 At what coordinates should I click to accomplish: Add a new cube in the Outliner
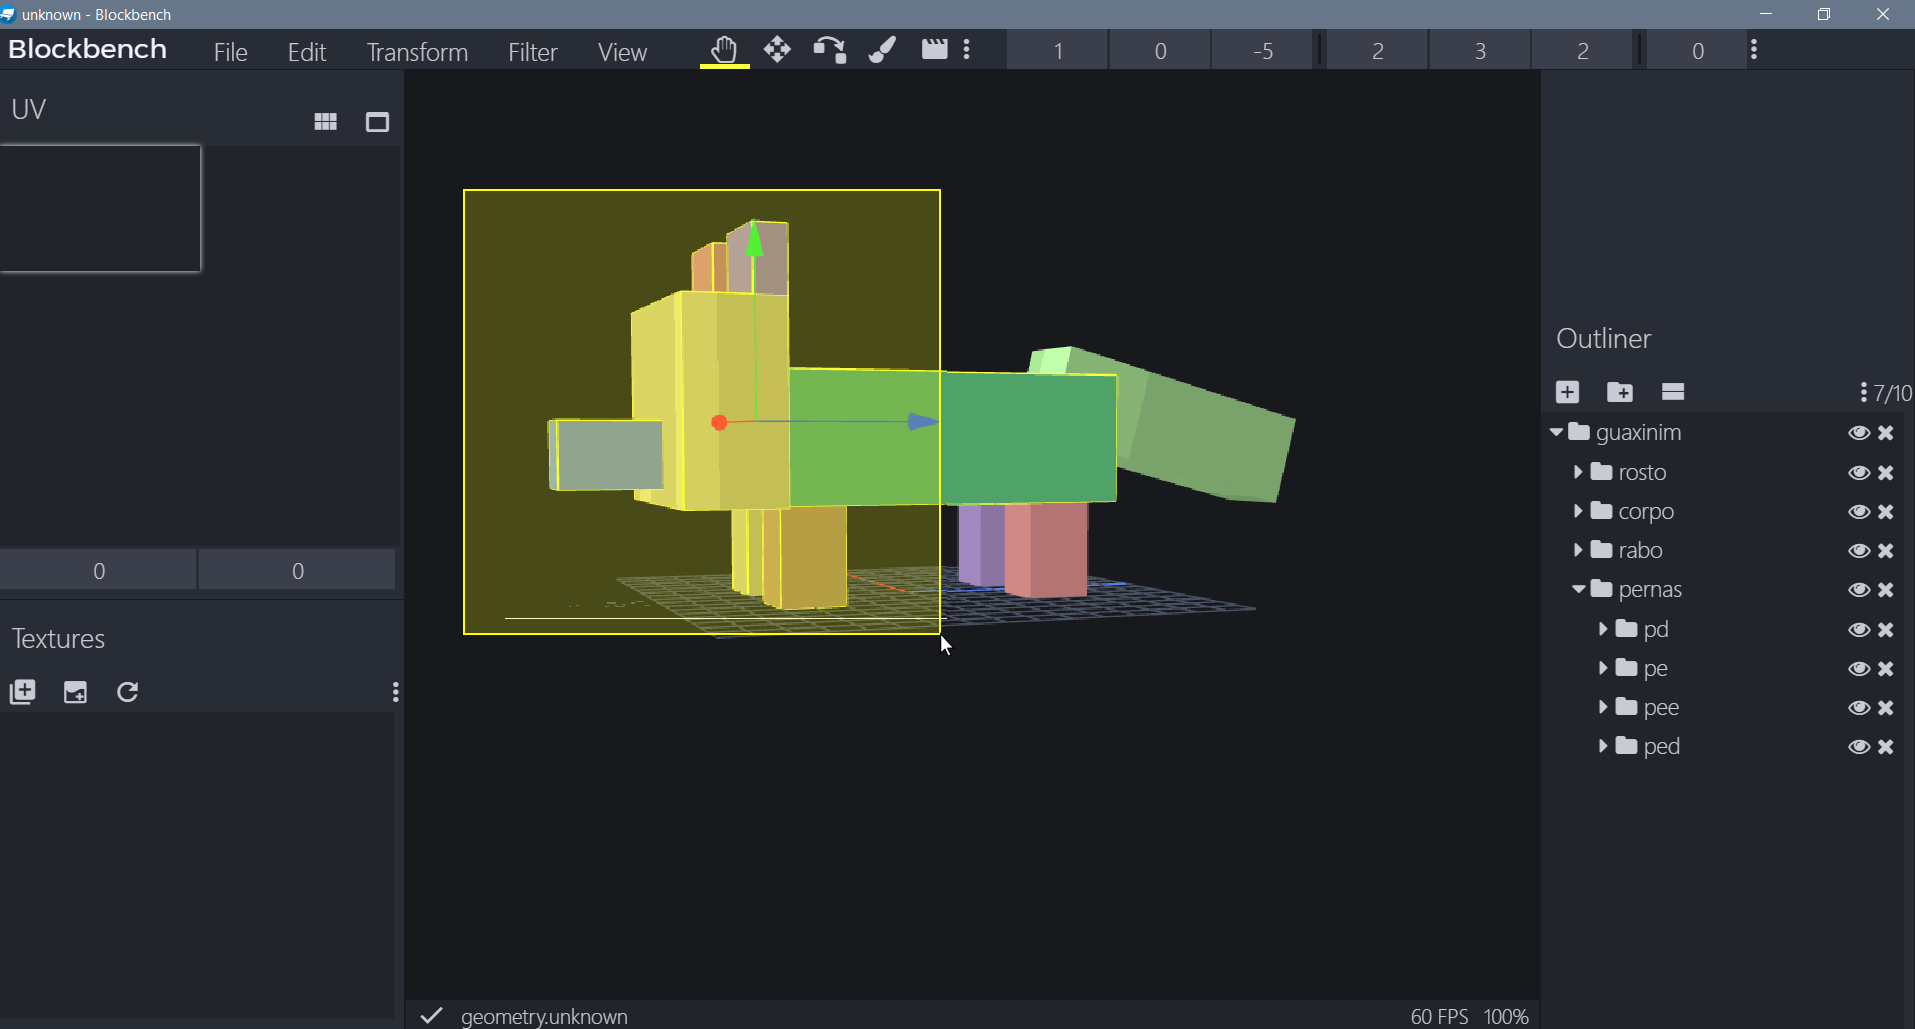coord(1566,392)
